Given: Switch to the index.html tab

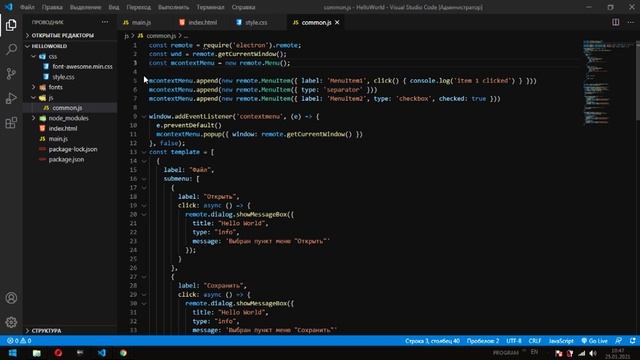Looking at the screenshot, I should [202, 22].
